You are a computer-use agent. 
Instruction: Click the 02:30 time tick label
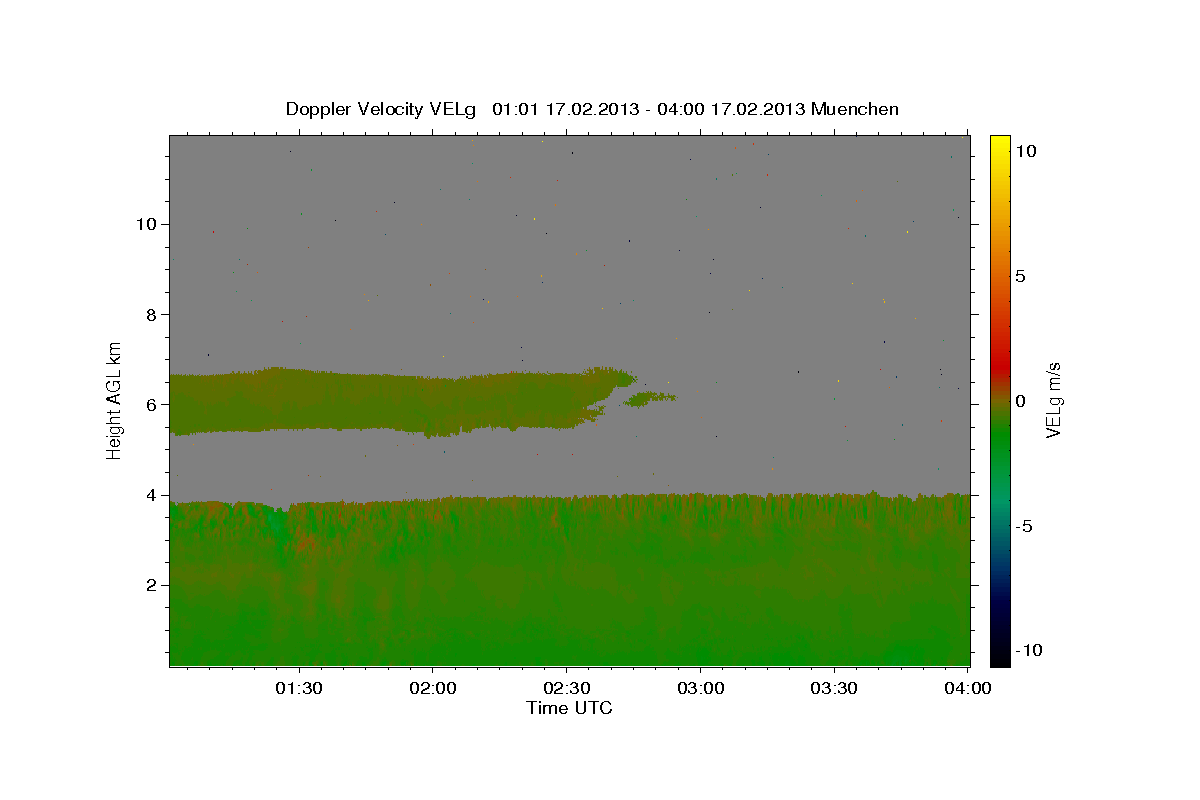pos(566,688)
